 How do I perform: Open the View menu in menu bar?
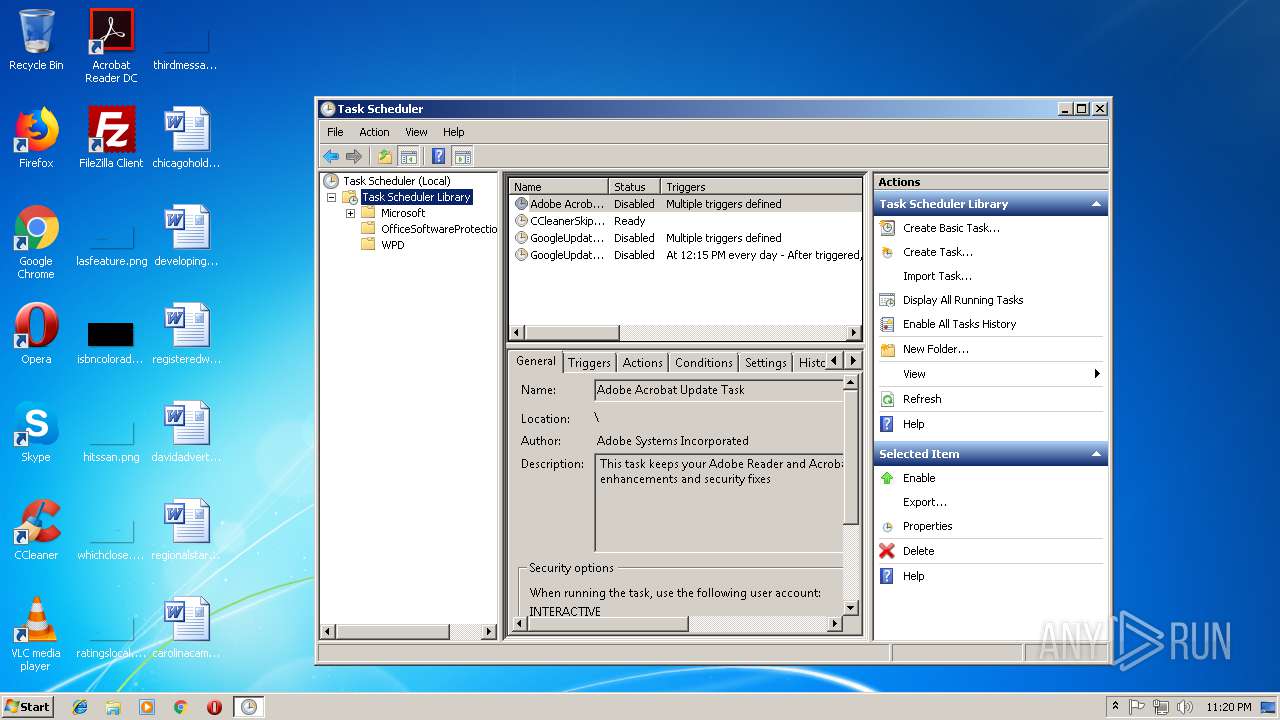[x=416, y=132]
